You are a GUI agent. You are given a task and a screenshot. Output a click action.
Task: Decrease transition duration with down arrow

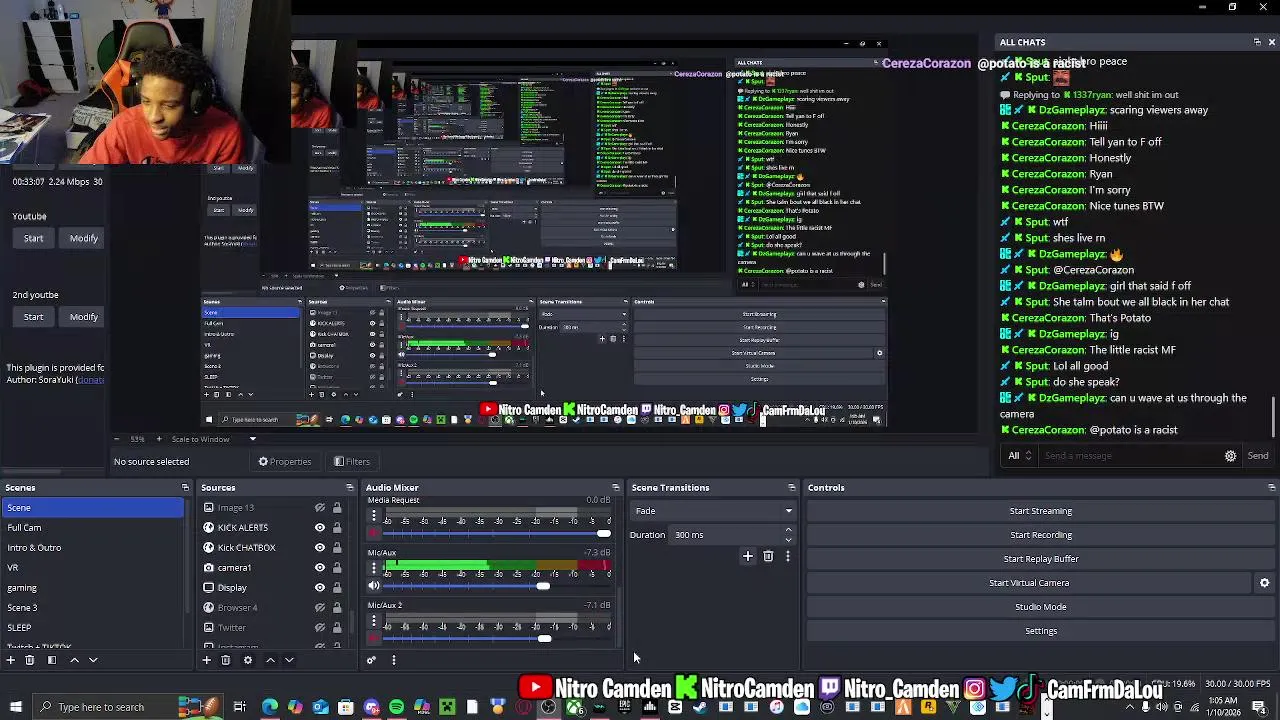(x=788, y=539)
